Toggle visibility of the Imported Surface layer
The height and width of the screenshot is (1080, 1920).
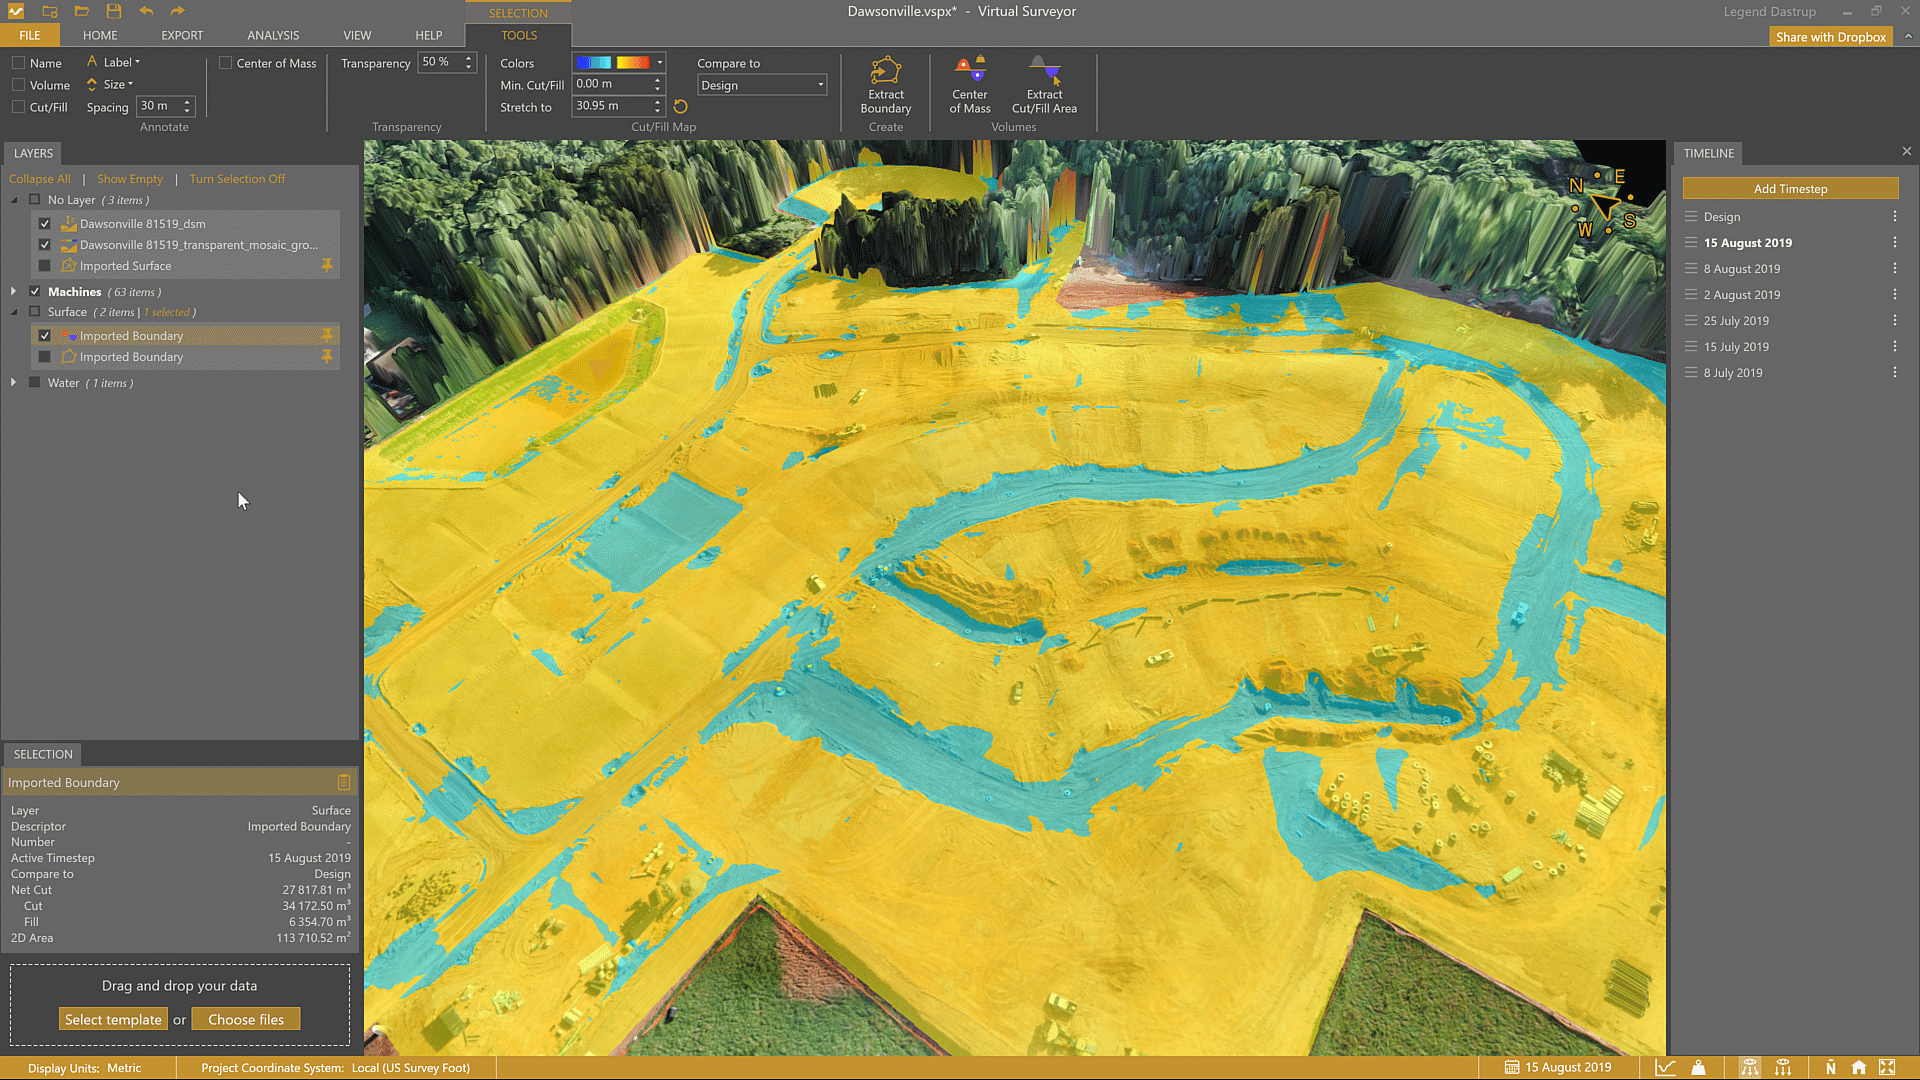pos(45,266)
